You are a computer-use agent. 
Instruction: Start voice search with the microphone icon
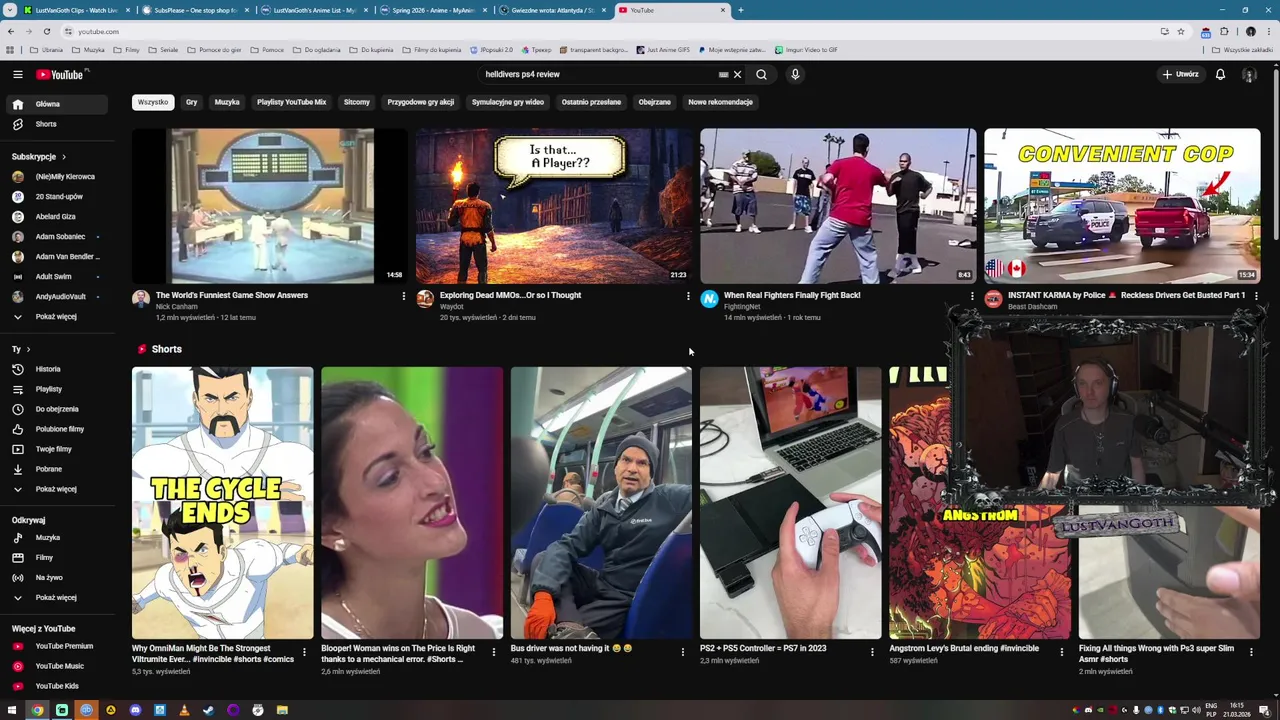click(795, 74)
